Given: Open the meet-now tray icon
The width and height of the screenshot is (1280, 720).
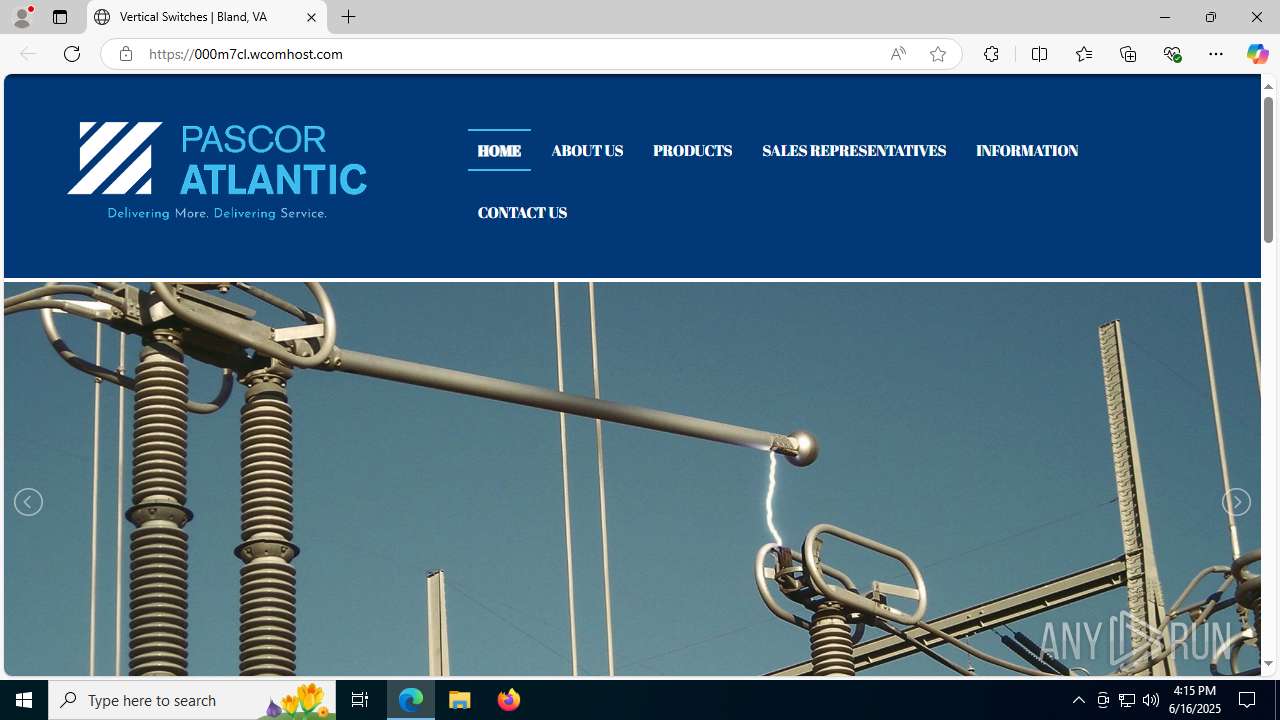Looking at the screenshot, I should point(1103,700).
